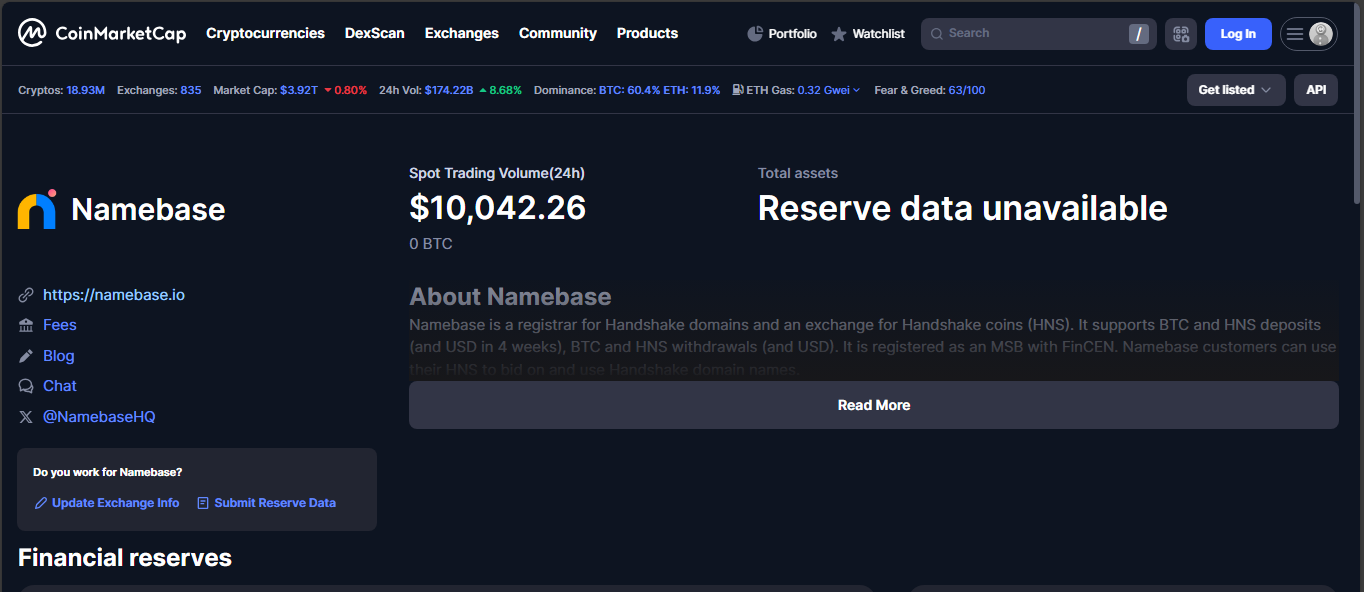Open the Blog link
The width and height of the screenshot is (1364, 592).
[59, 356]
